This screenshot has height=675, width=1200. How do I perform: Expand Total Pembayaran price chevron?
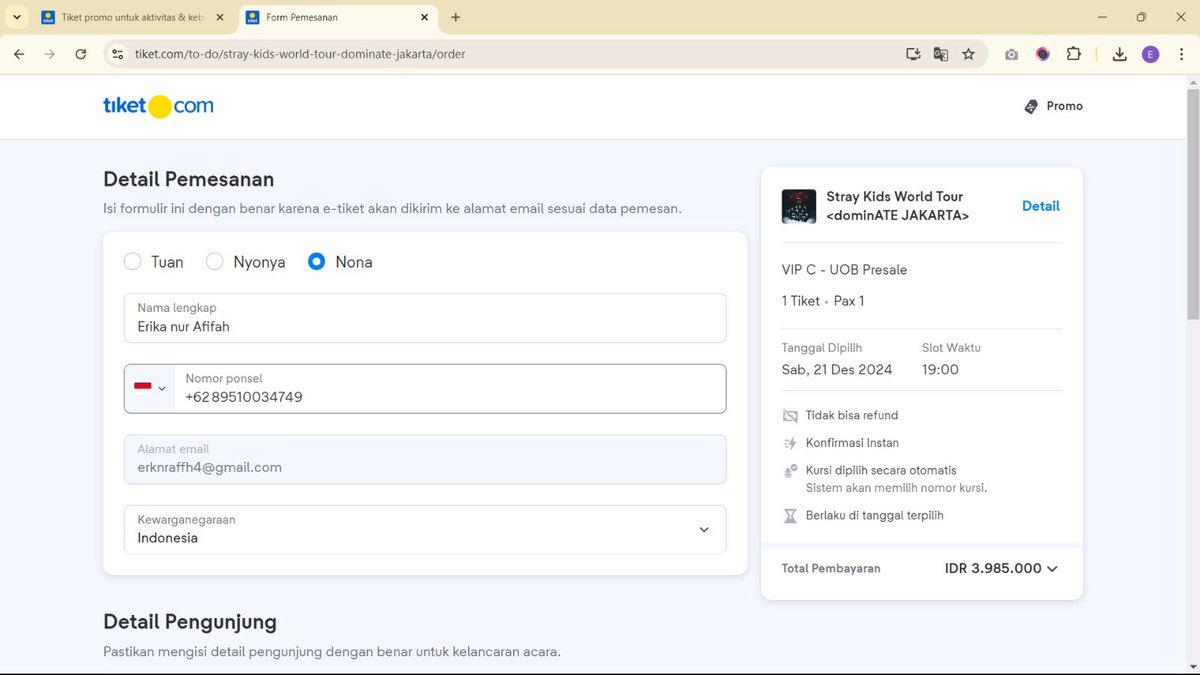coord(1052,569)
